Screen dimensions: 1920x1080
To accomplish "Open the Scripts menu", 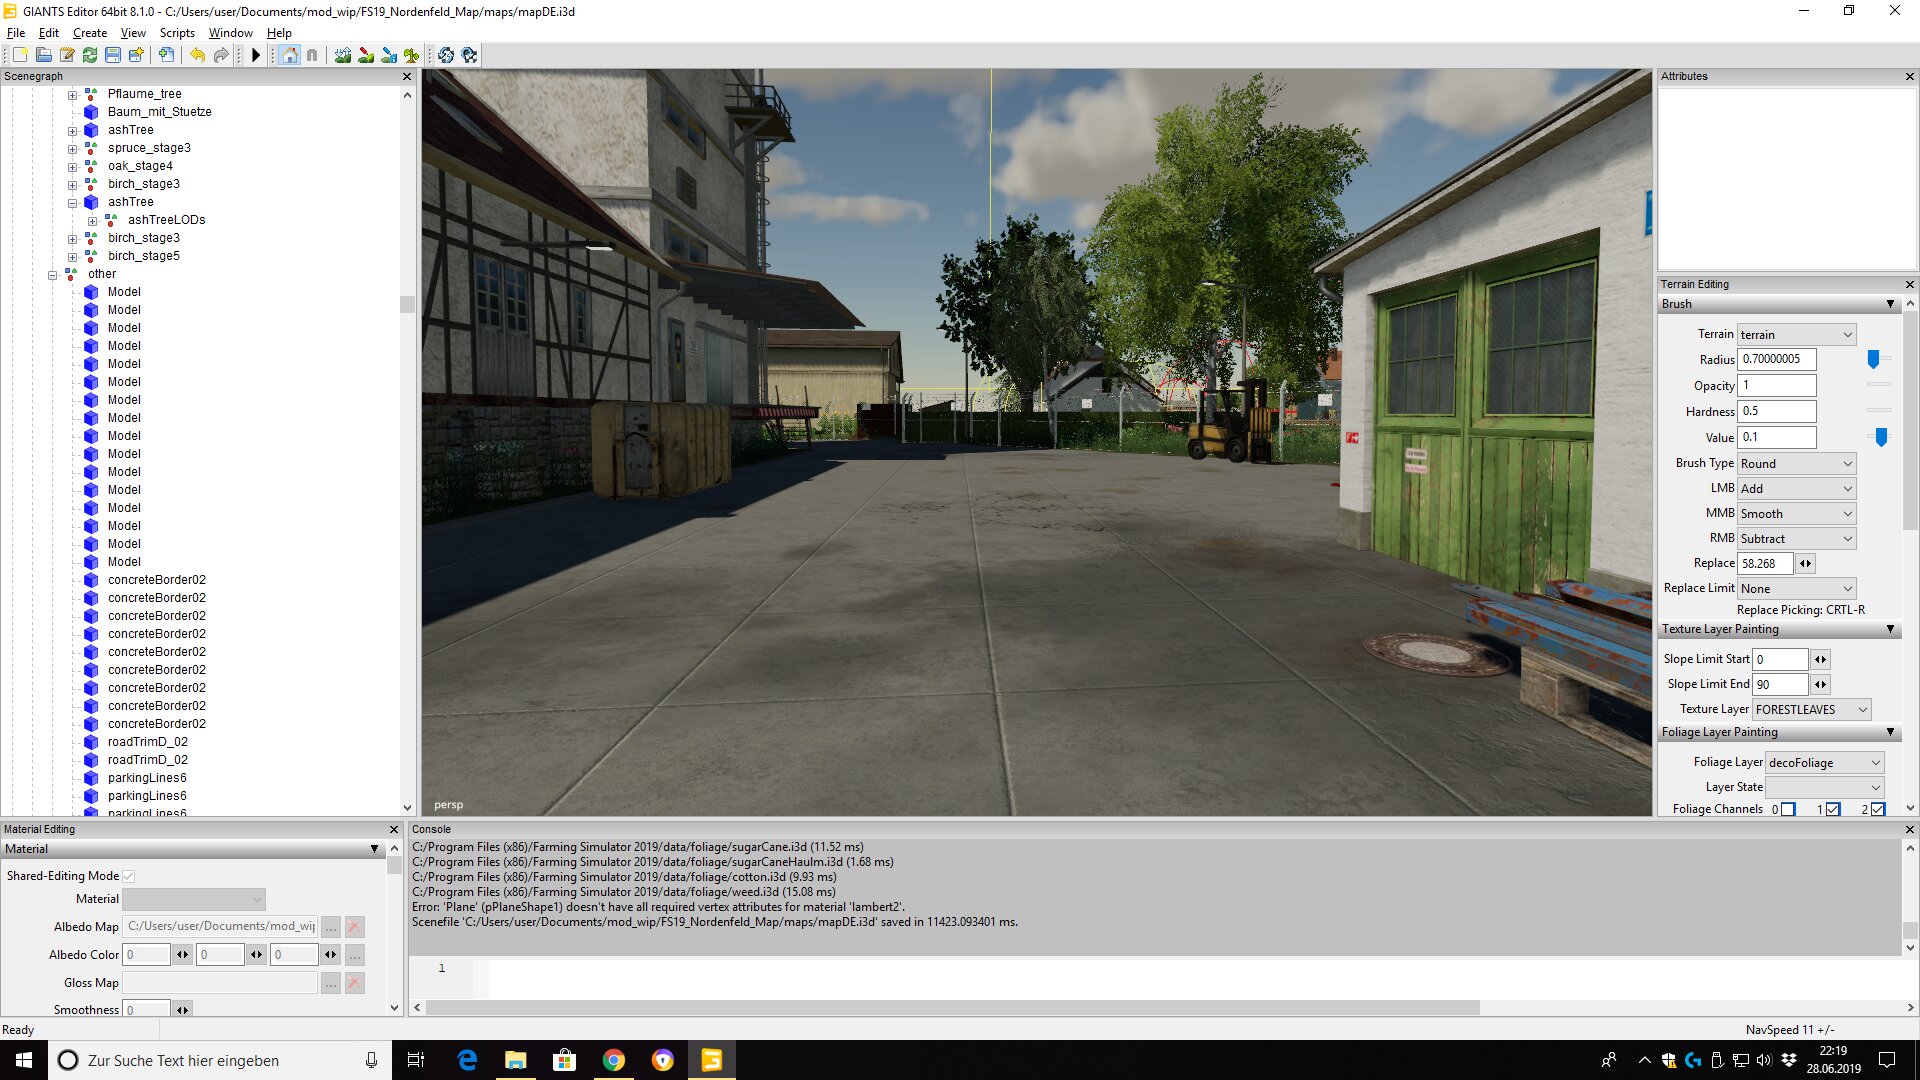I will pos(177,33).
